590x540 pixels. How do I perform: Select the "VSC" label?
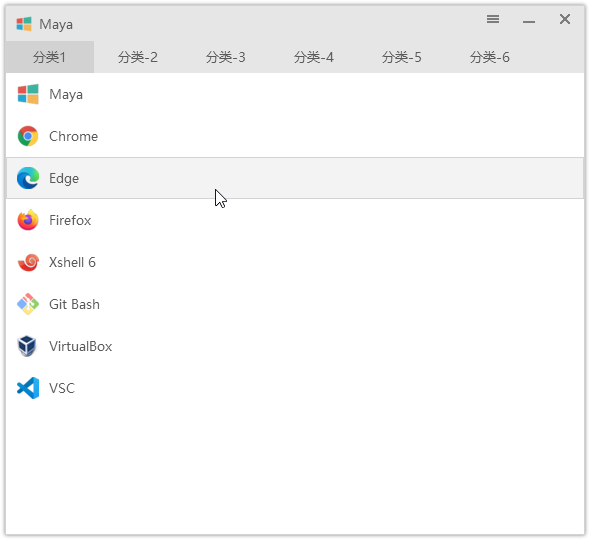62,388
